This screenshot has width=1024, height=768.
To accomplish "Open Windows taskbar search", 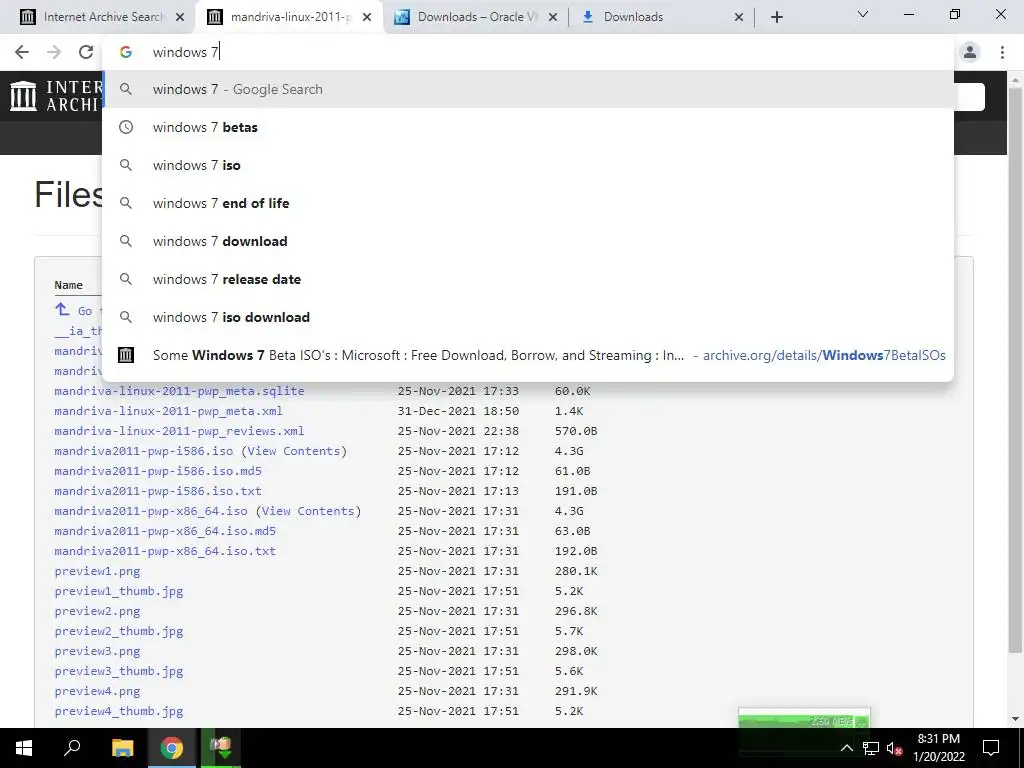I will coord(72,748).
